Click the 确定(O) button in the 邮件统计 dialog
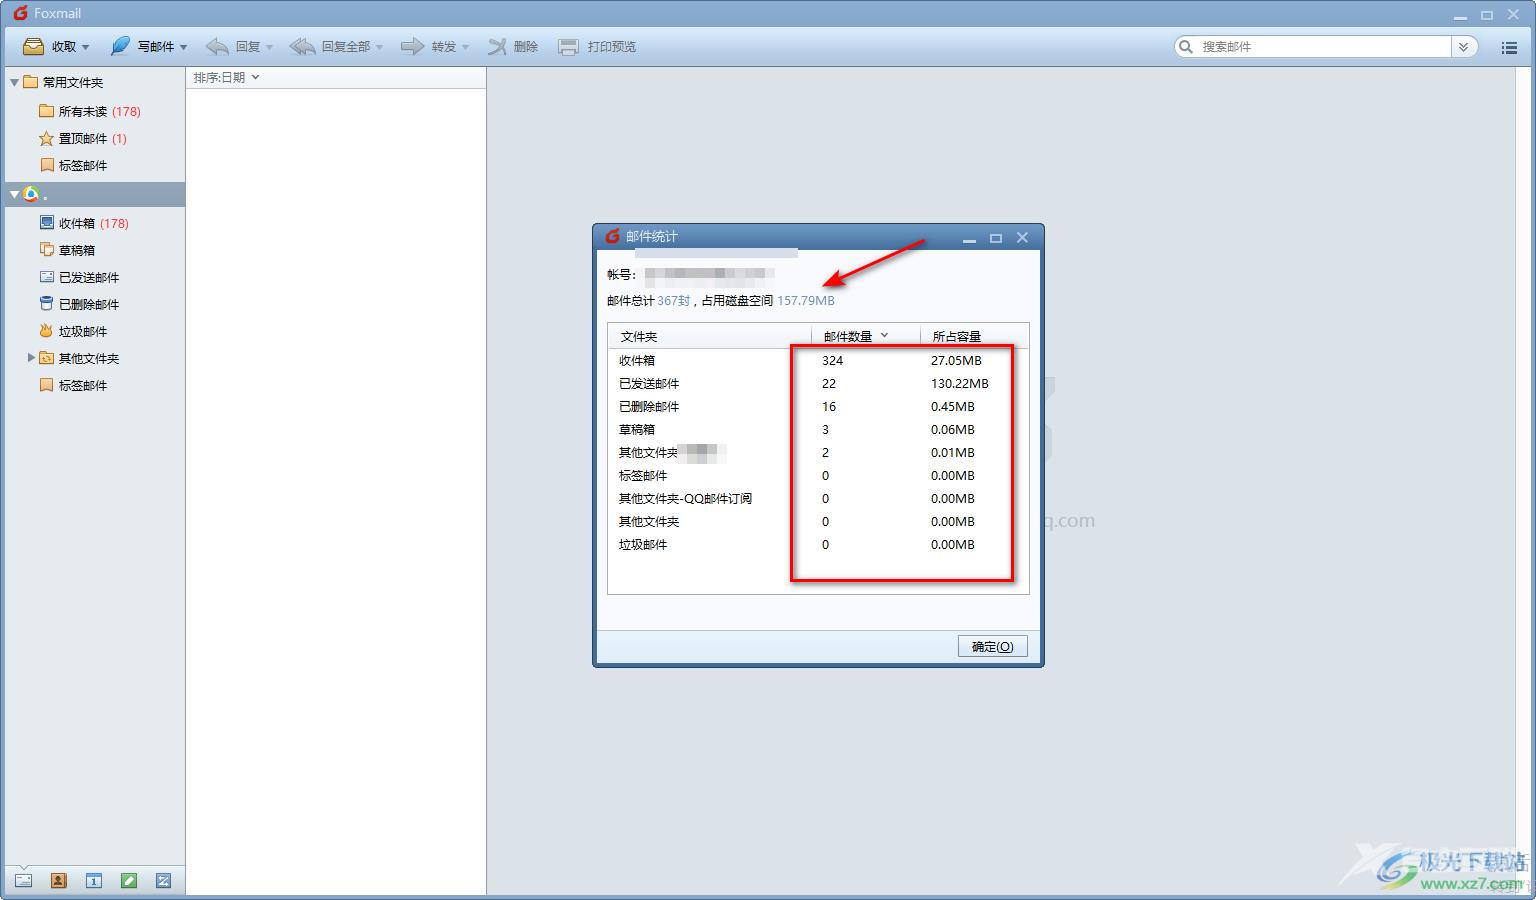This screenshot has height=900, width=1536. coord(992,646)
